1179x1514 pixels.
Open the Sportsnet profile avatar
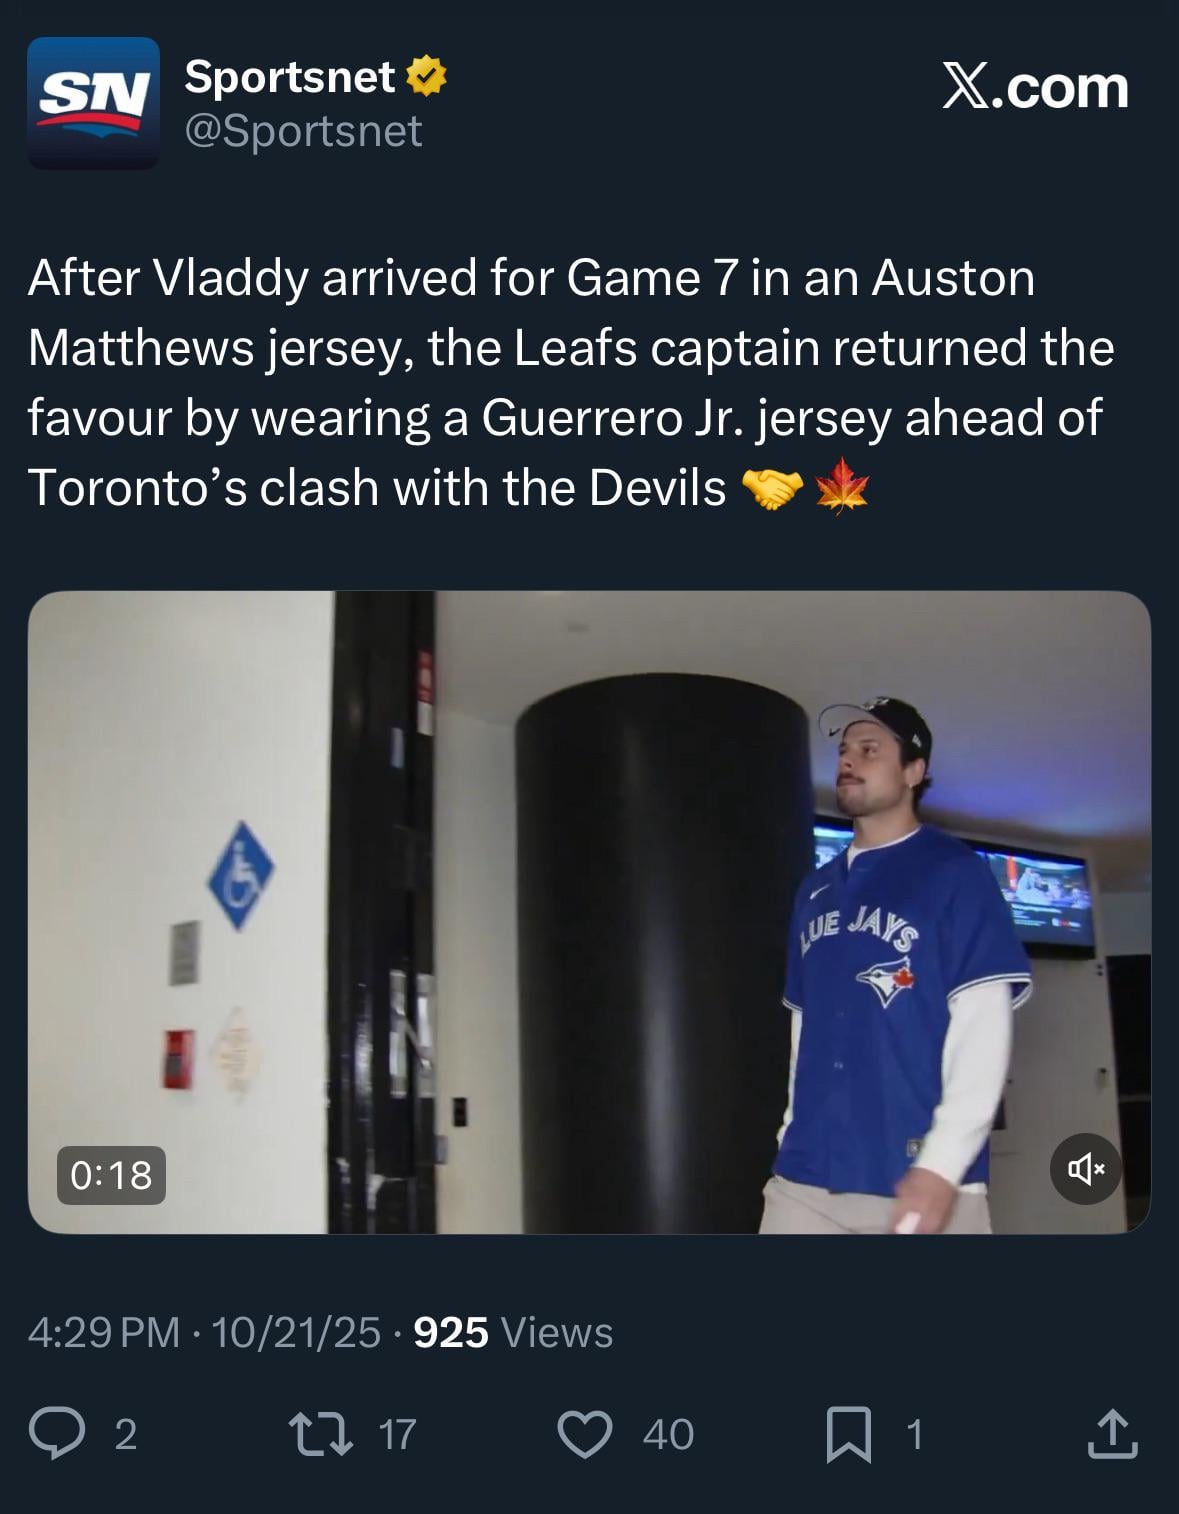click(x=93, y=103)
